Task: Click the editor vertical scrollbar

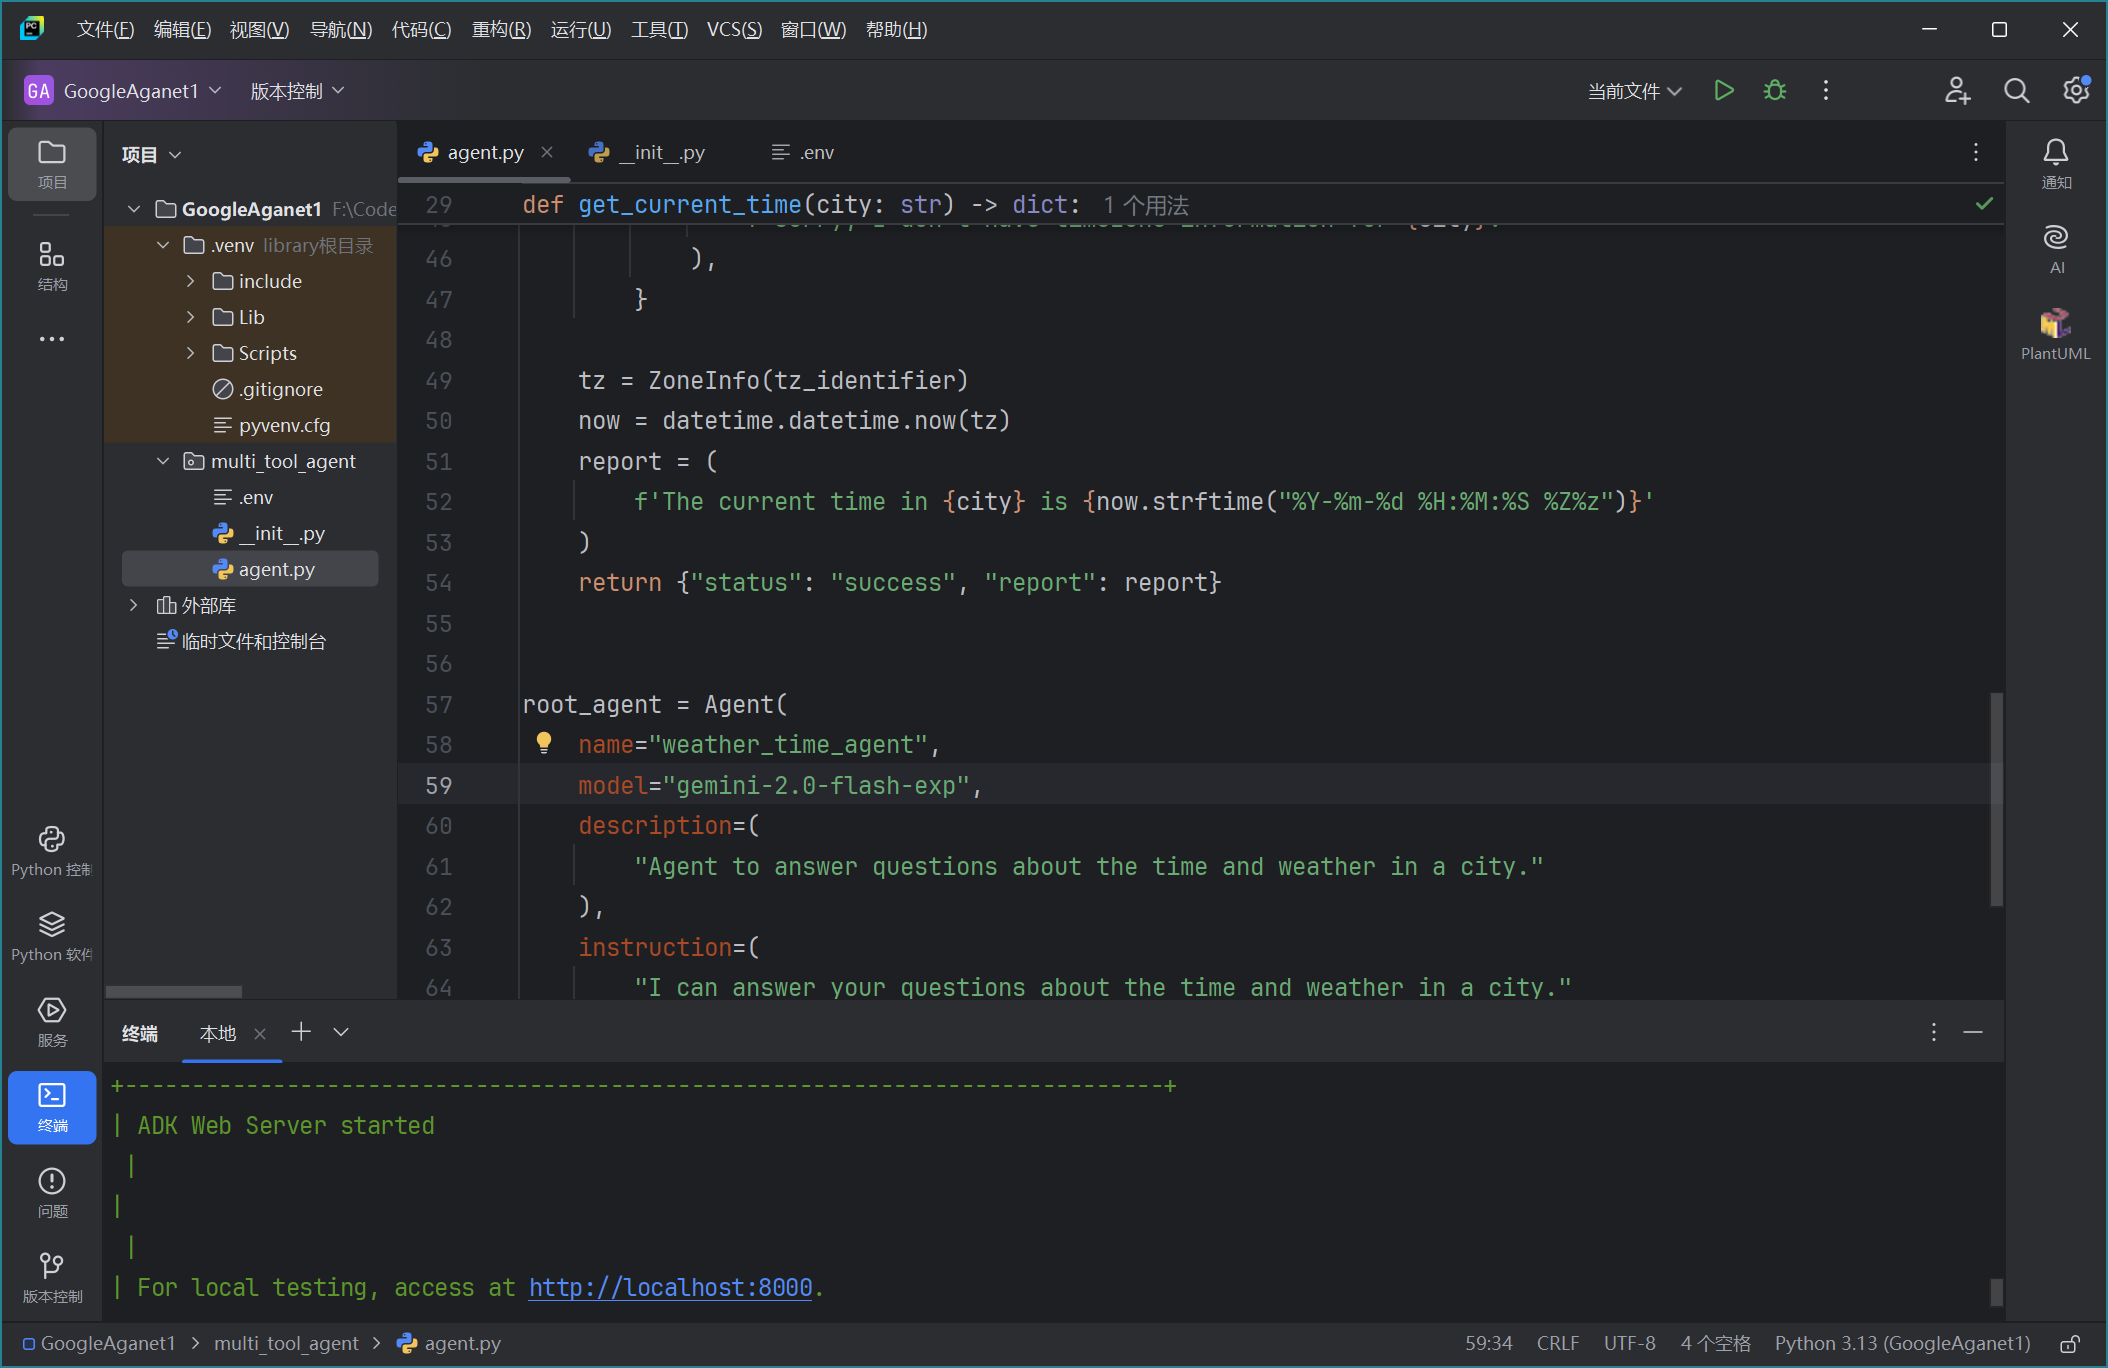Action: coord(1996,798)
